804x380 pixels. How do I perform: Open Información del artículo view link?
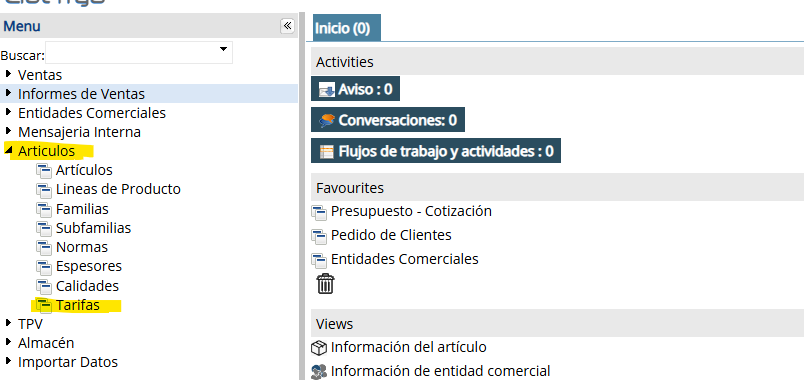click(409, 347)
